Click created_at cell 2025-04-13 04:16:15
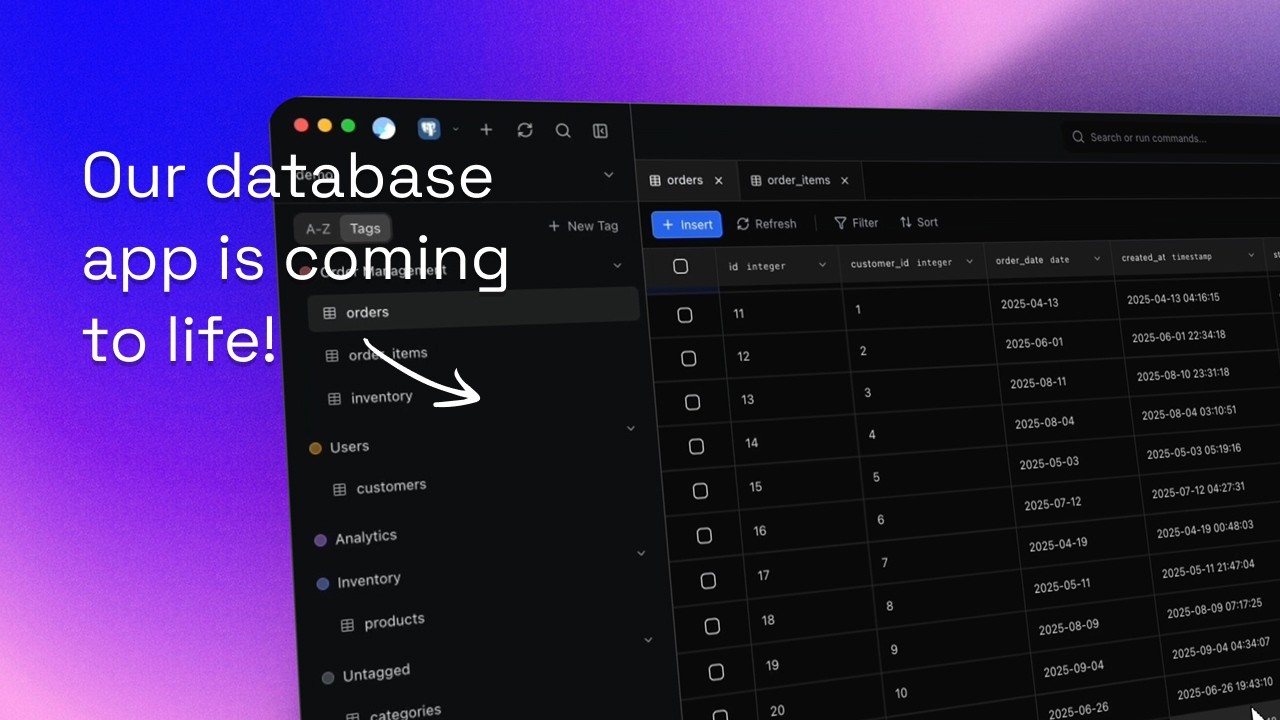This screenshot has width=1280, height=720. 1173,299
